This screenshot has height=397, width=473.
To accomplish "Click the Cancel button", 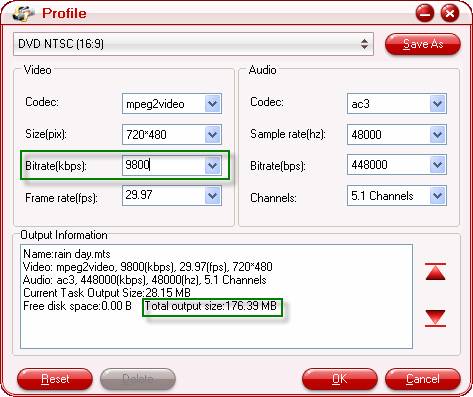I will click(423, 379).
